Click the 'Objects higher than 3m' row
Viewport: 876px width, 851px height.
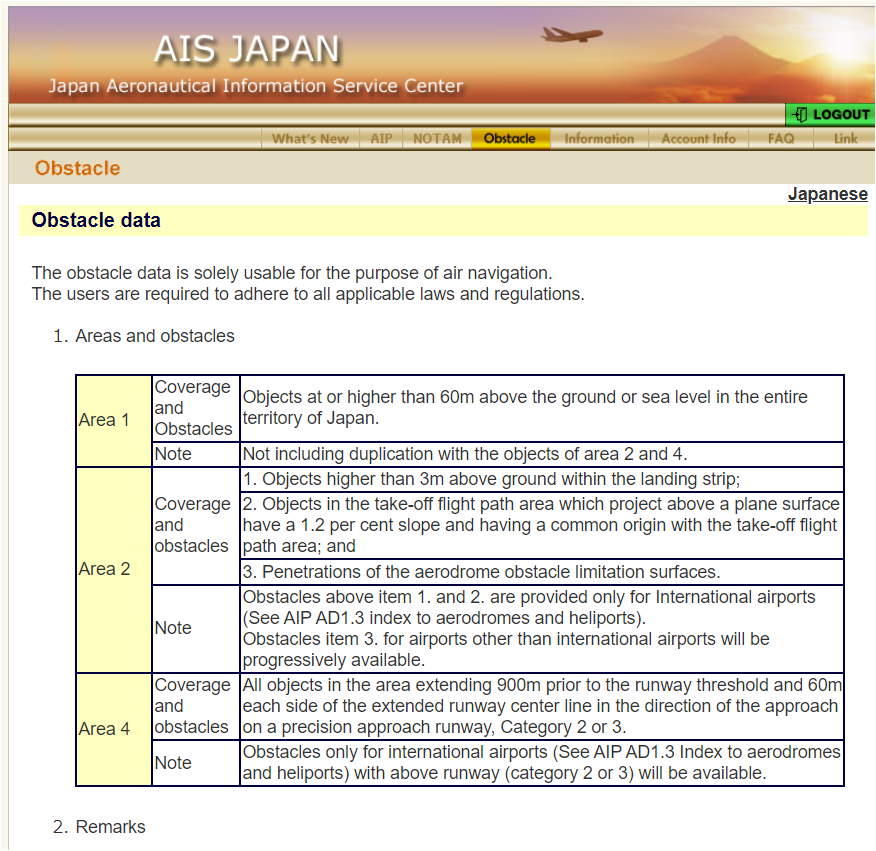tap(541, 479)
